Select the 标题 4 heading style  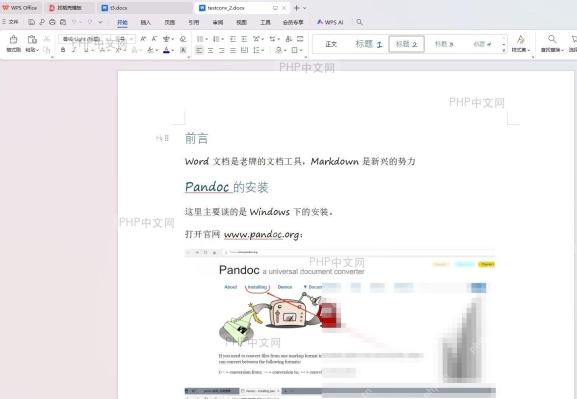tap(482, 44)
